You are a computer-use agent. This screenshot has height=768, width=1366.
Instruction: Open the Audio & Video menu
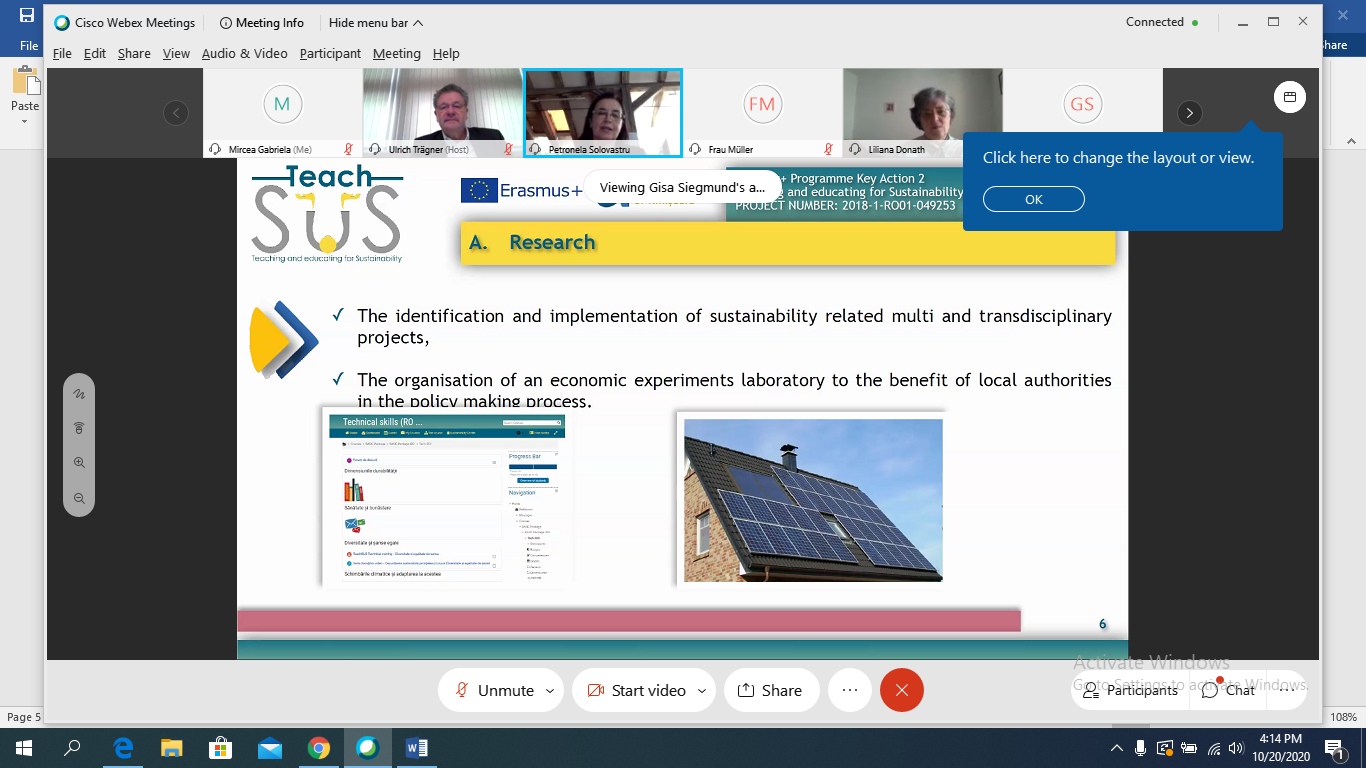(245, 54)
